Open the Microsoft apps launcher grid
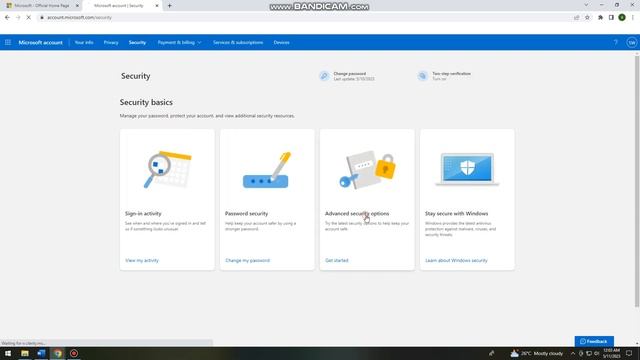Image resolution: width=640 pixels, height=360 pixels. [8, 42]
